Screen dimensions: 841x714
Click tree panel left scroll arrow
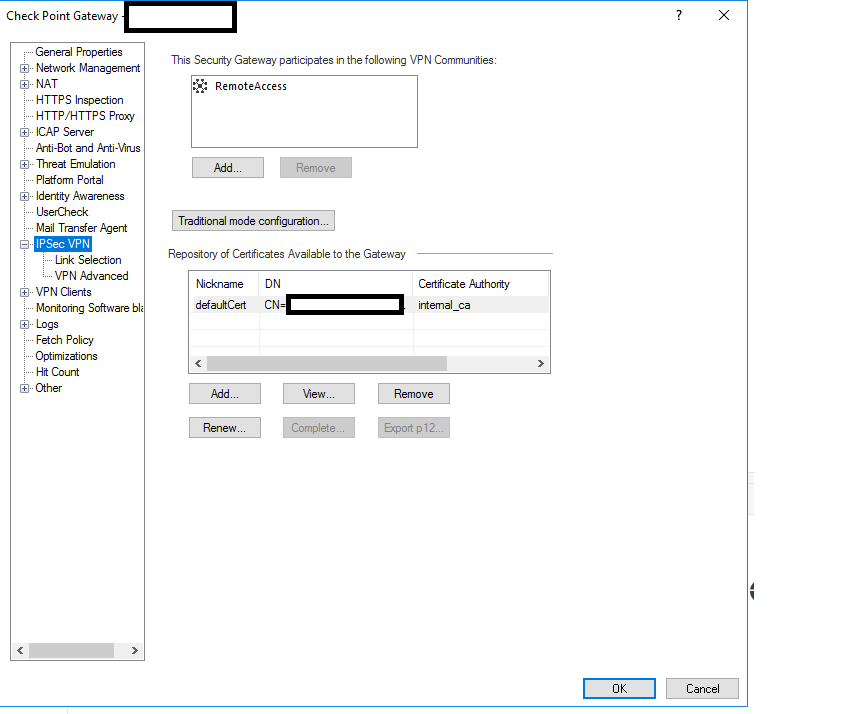point(20,651)
